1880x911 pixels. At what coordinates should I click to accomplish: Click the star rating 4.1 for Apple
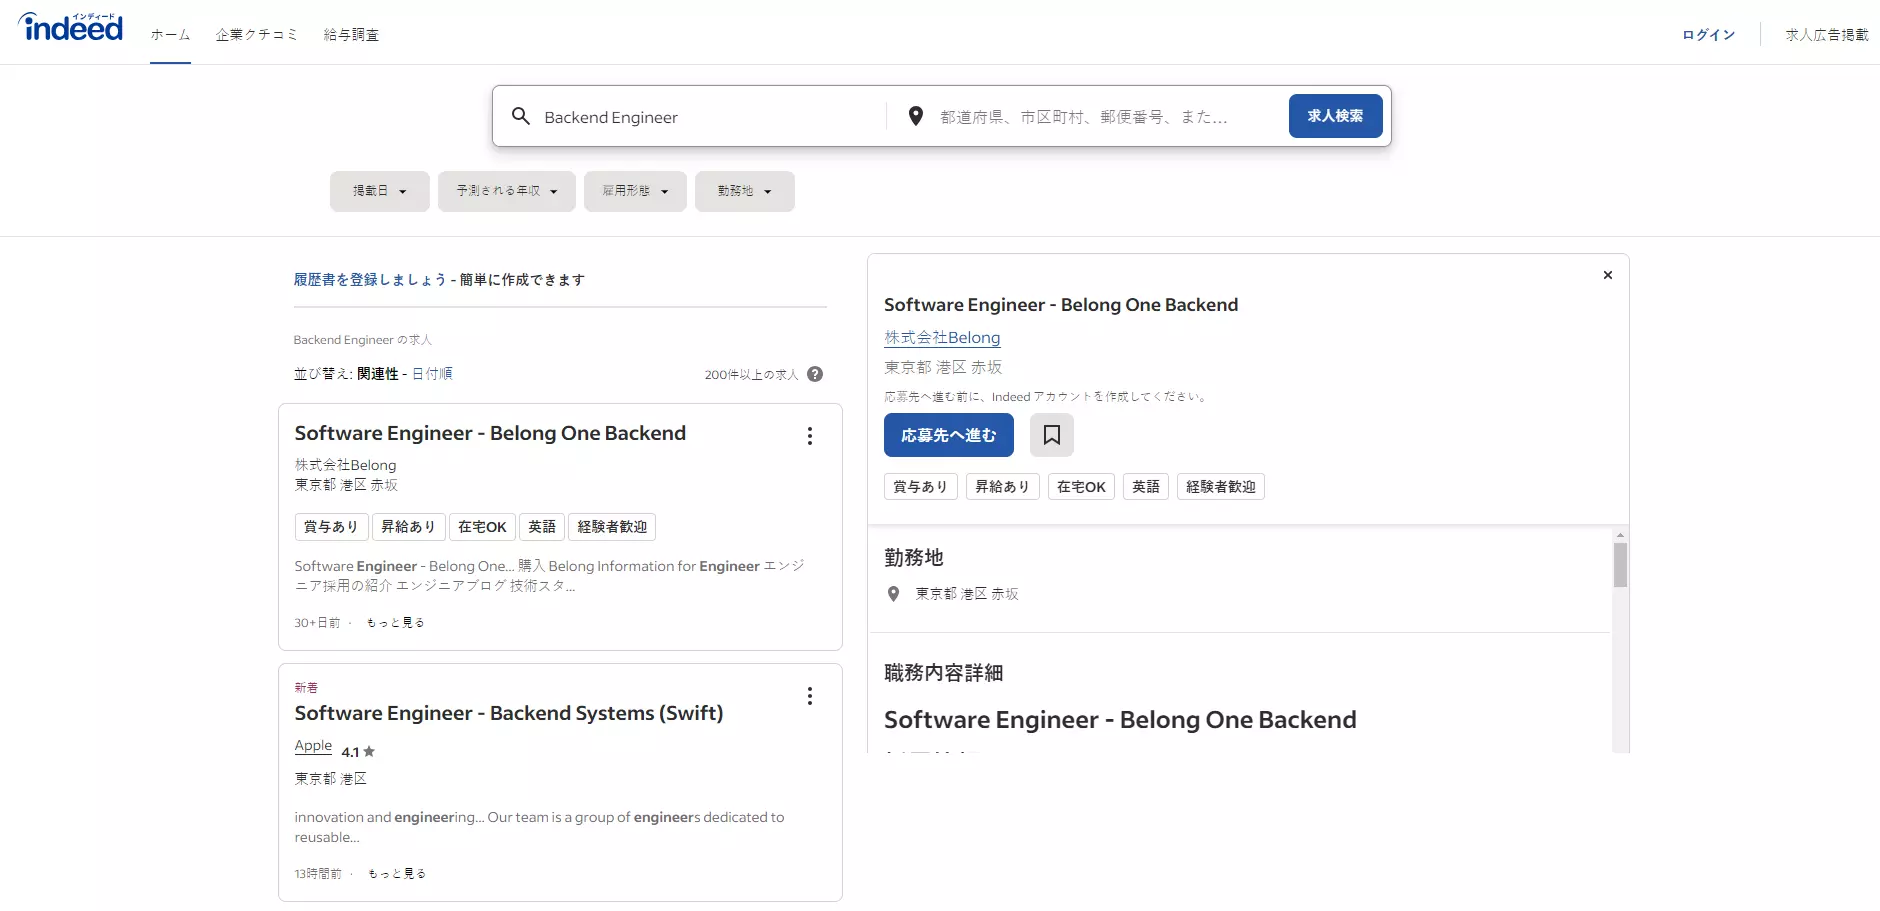tap(358, 752)
